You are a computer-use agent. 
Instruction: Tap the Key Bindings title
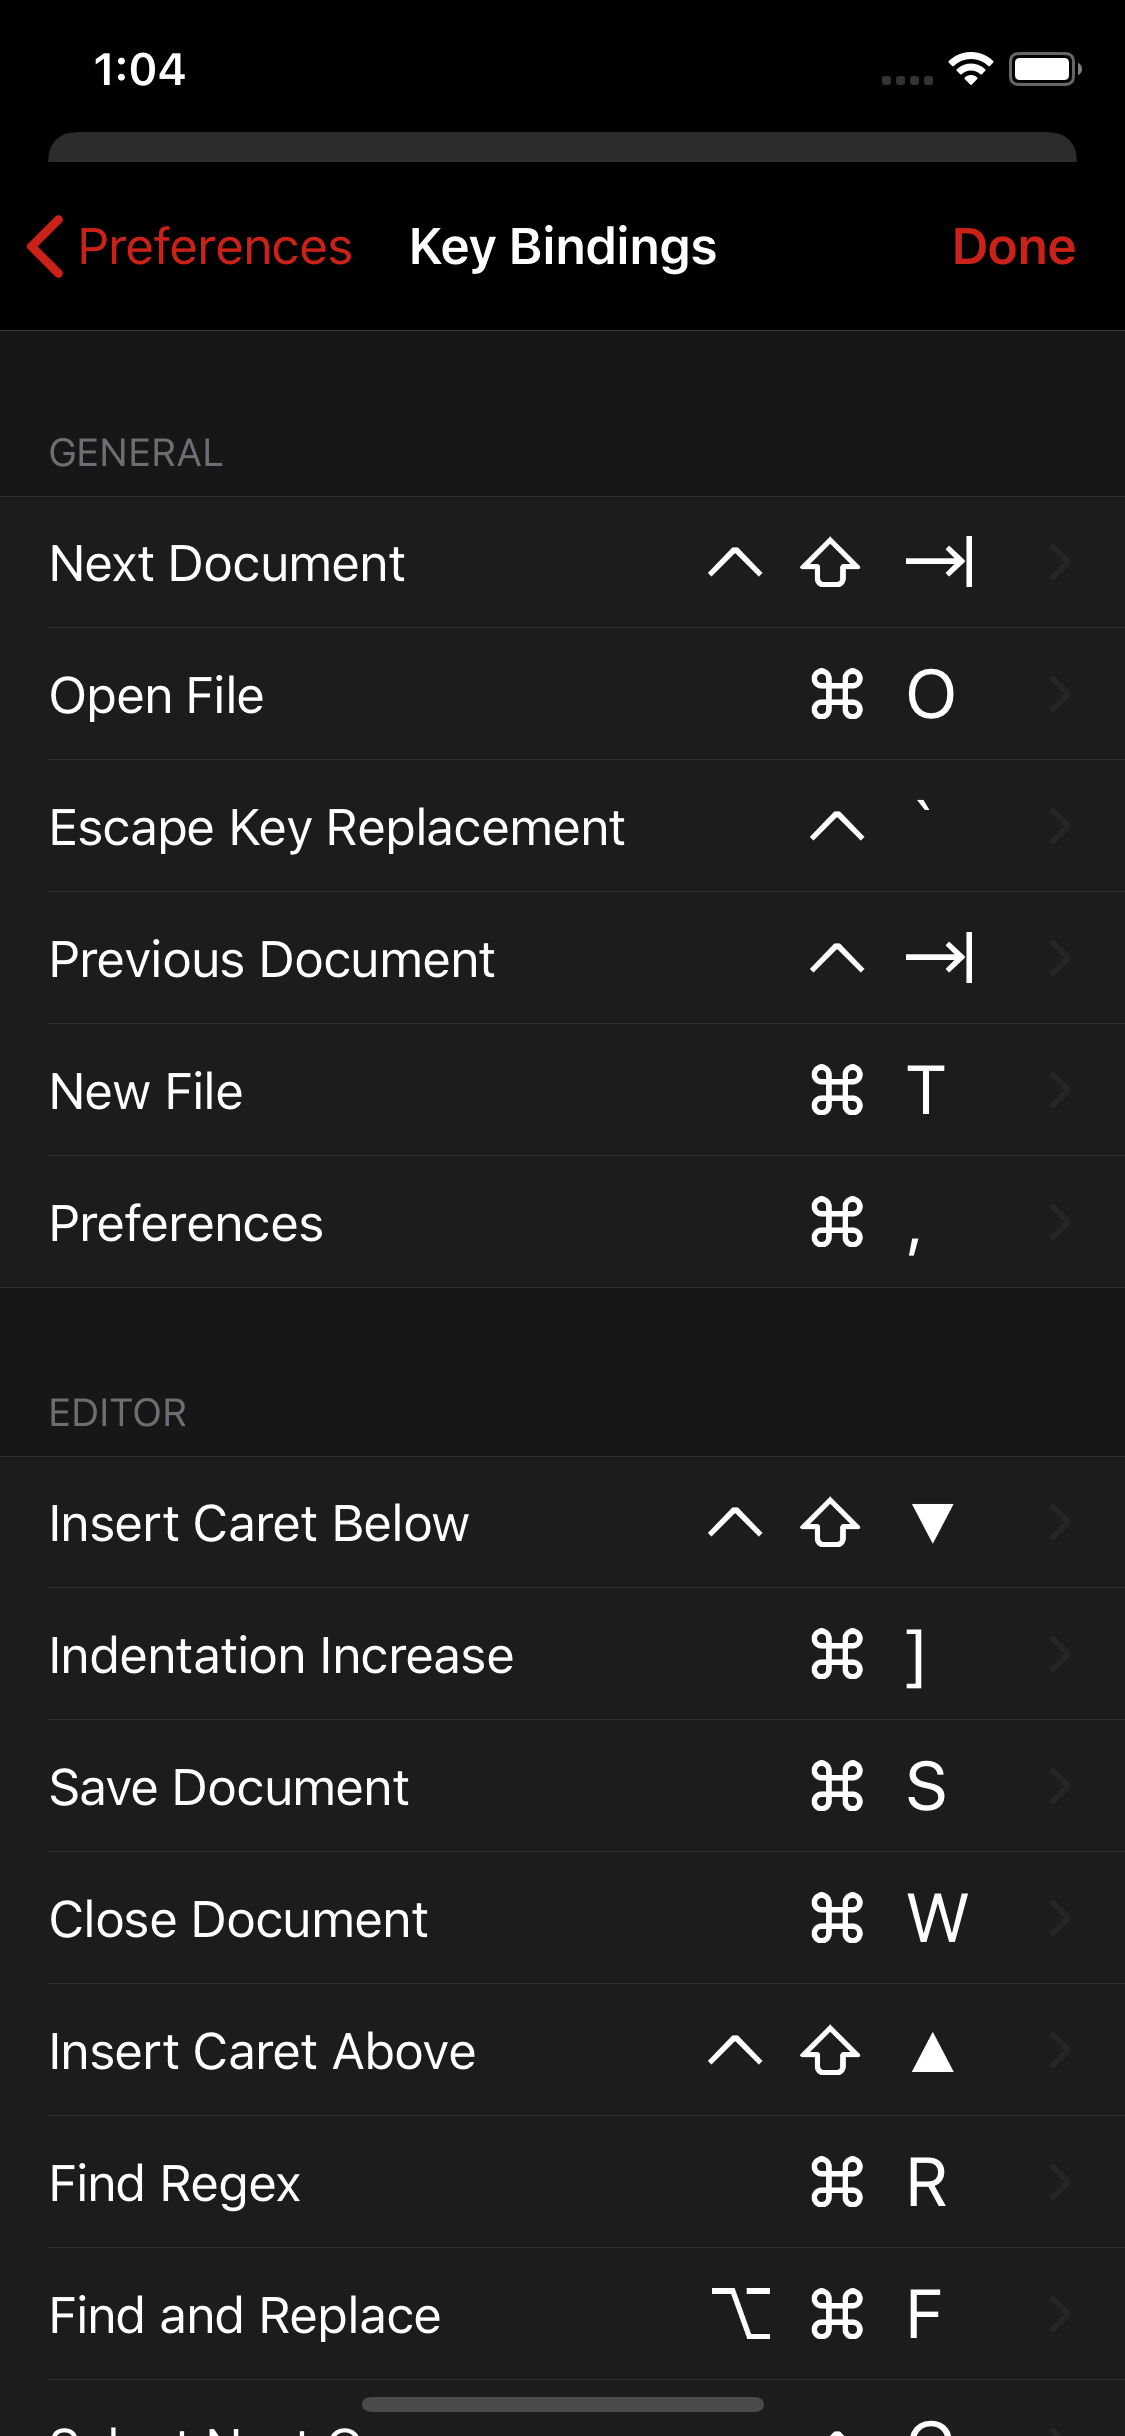(x=563, y=246)
